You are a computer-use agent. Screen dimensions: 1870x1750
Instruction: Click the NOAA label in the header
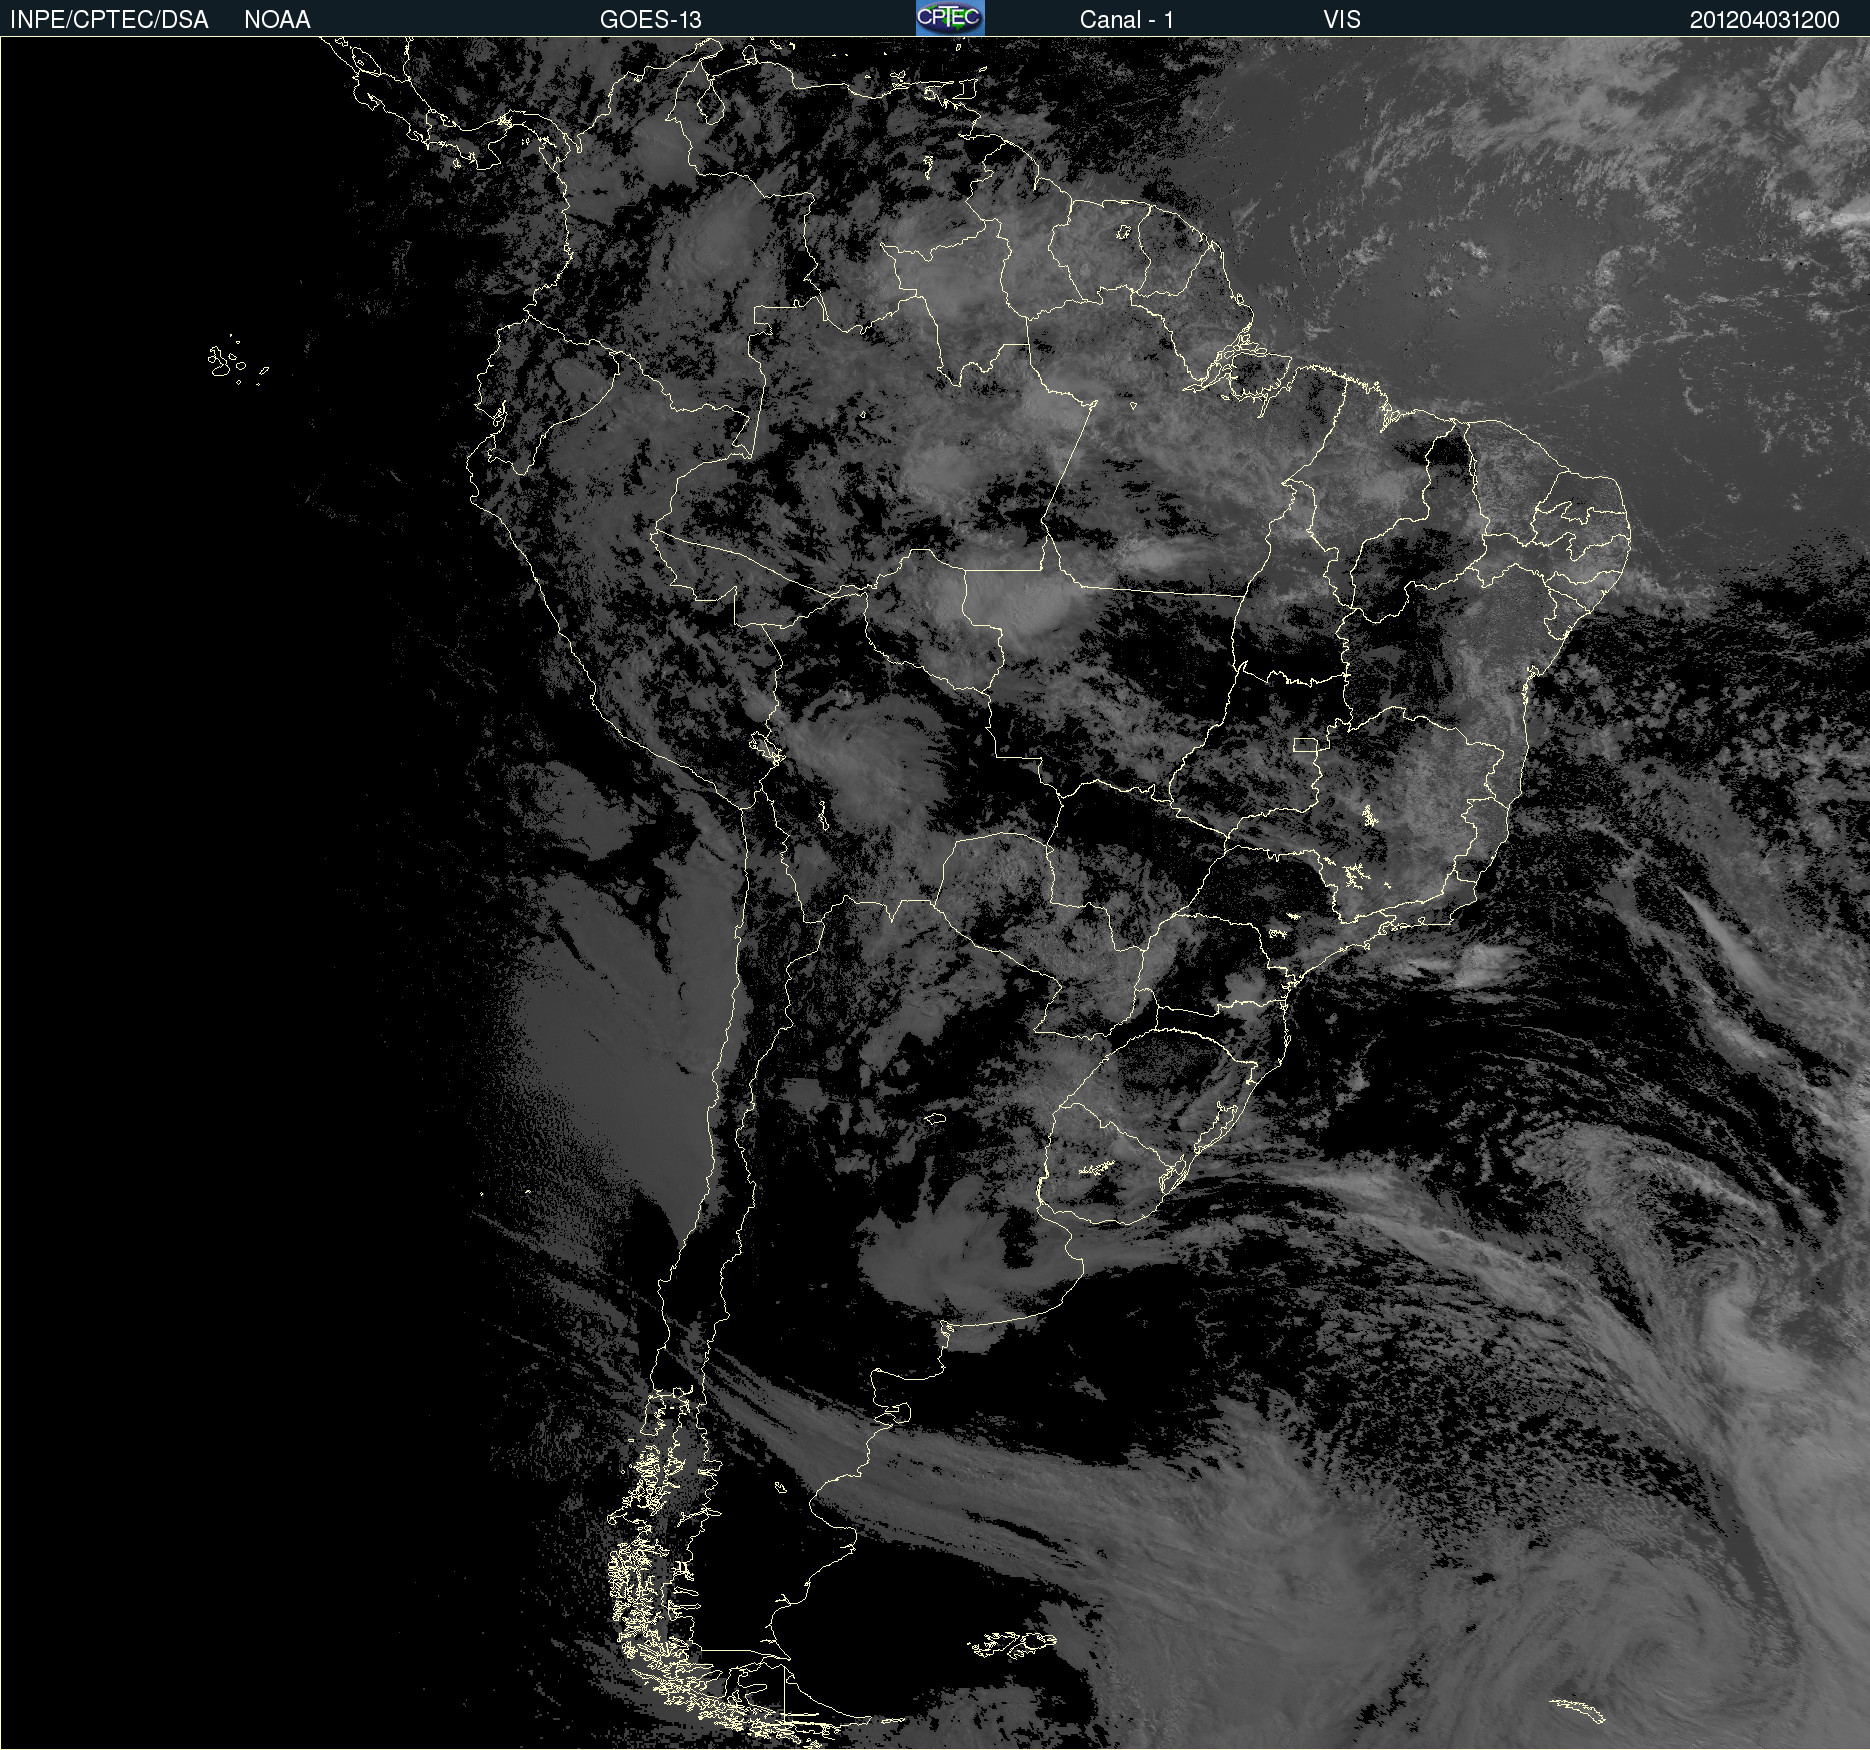tap(277, 20)
